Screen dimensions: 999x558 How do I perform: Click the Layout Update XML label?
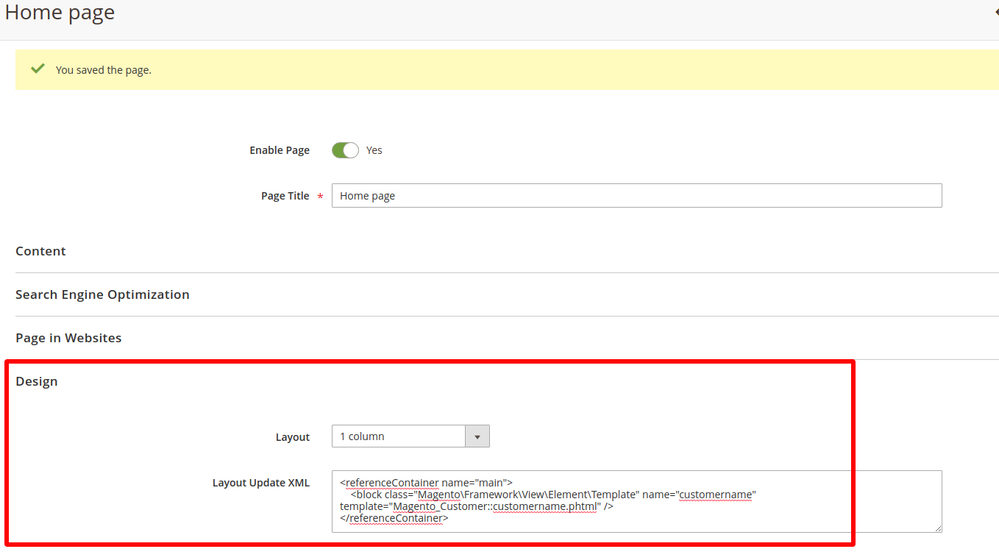click(x=260, y=483)
